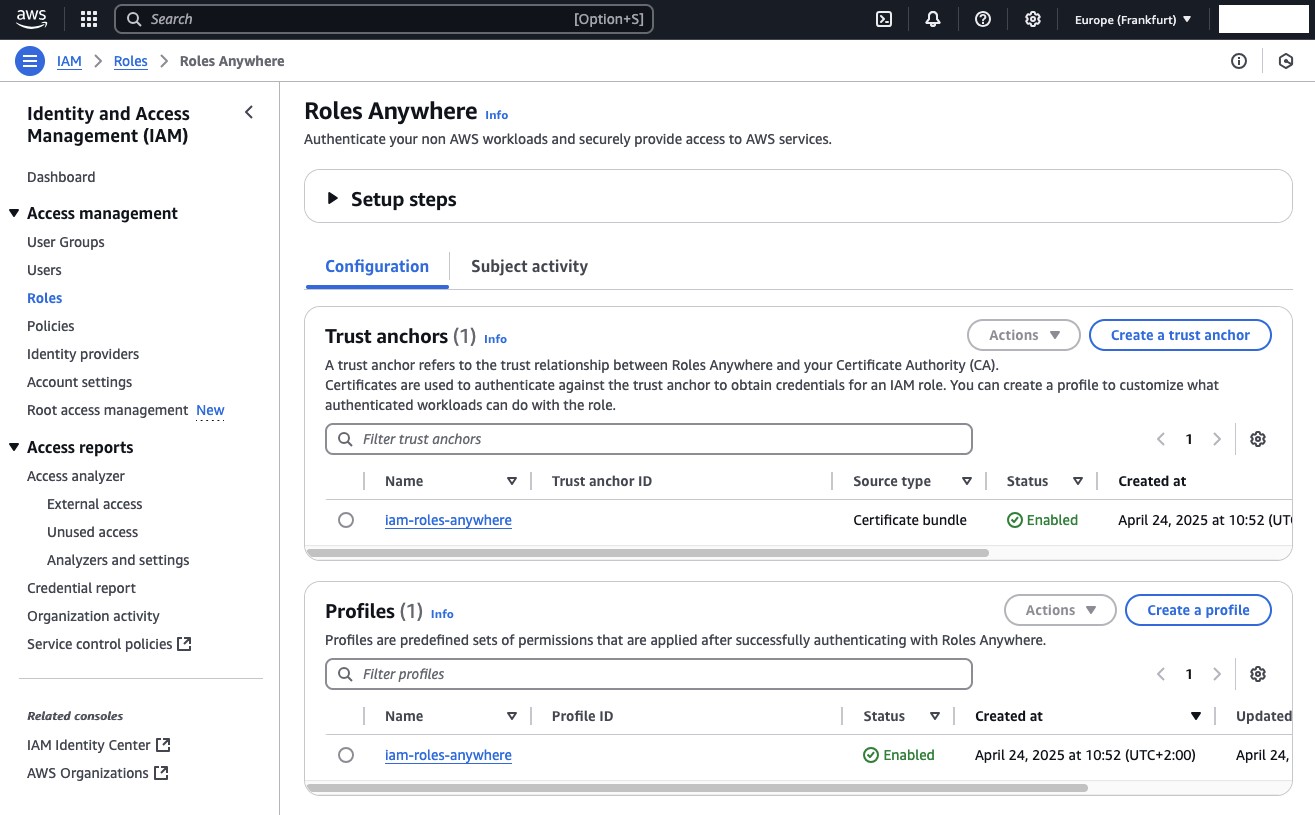The width and height of the screenshot is (1315, 815).
Task: Collapse the Access management sidebar section
Action: [x=14, y=213]
